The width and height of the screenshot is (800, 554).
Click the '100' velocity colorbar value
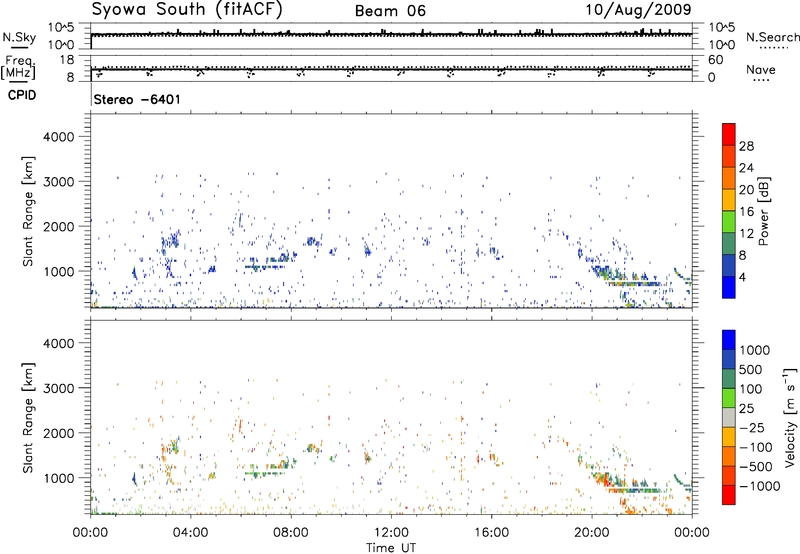[x=751, y=389]
